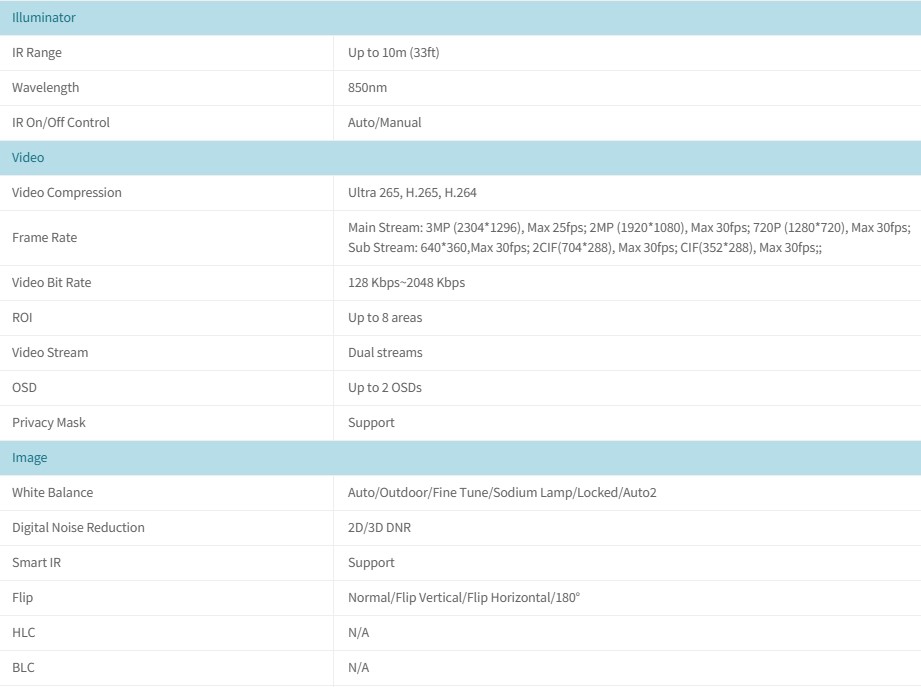Select the '2D/3D DNR' value
The width and height of the screenshot is (921, 687).
click(379, 528)
